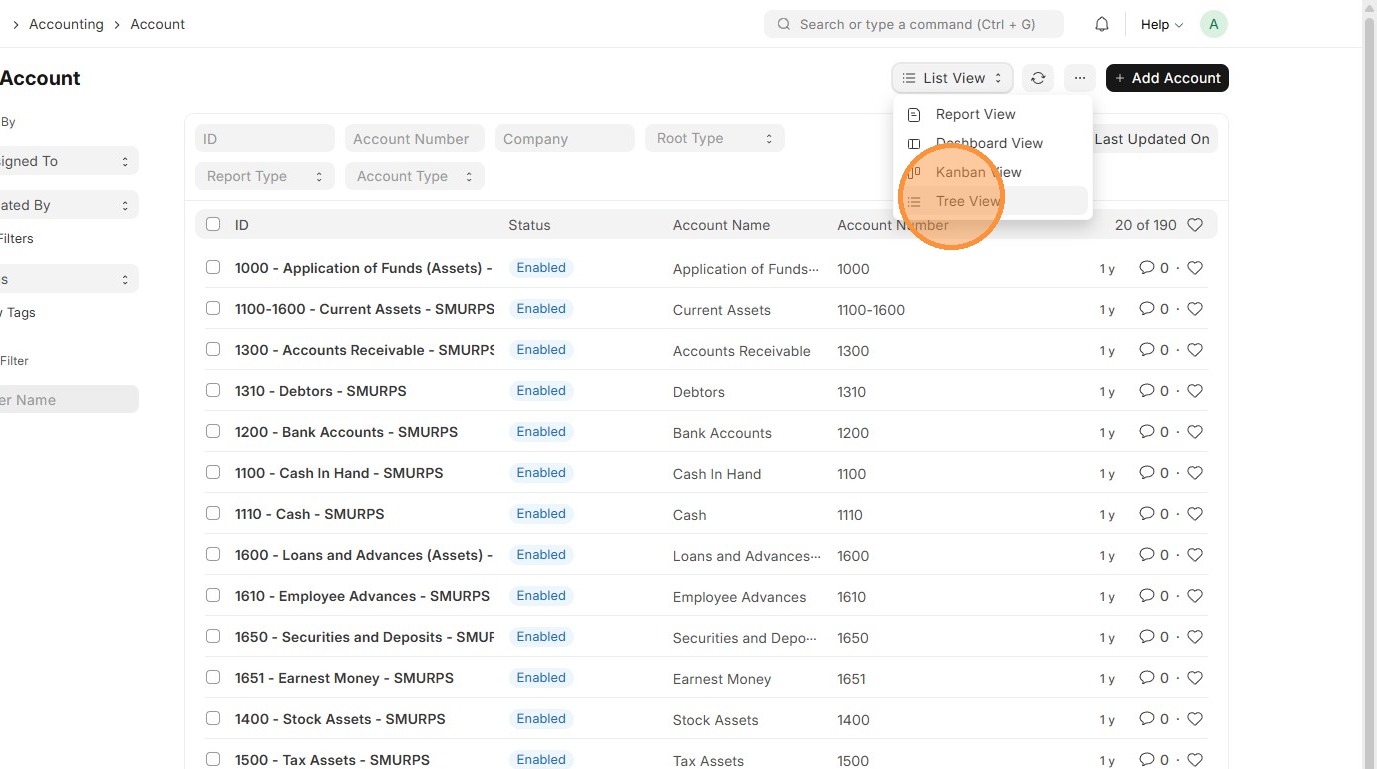Click the Account breadcrumb link
This screenshot has height=769, width=1377.
[x=158, y=24]
